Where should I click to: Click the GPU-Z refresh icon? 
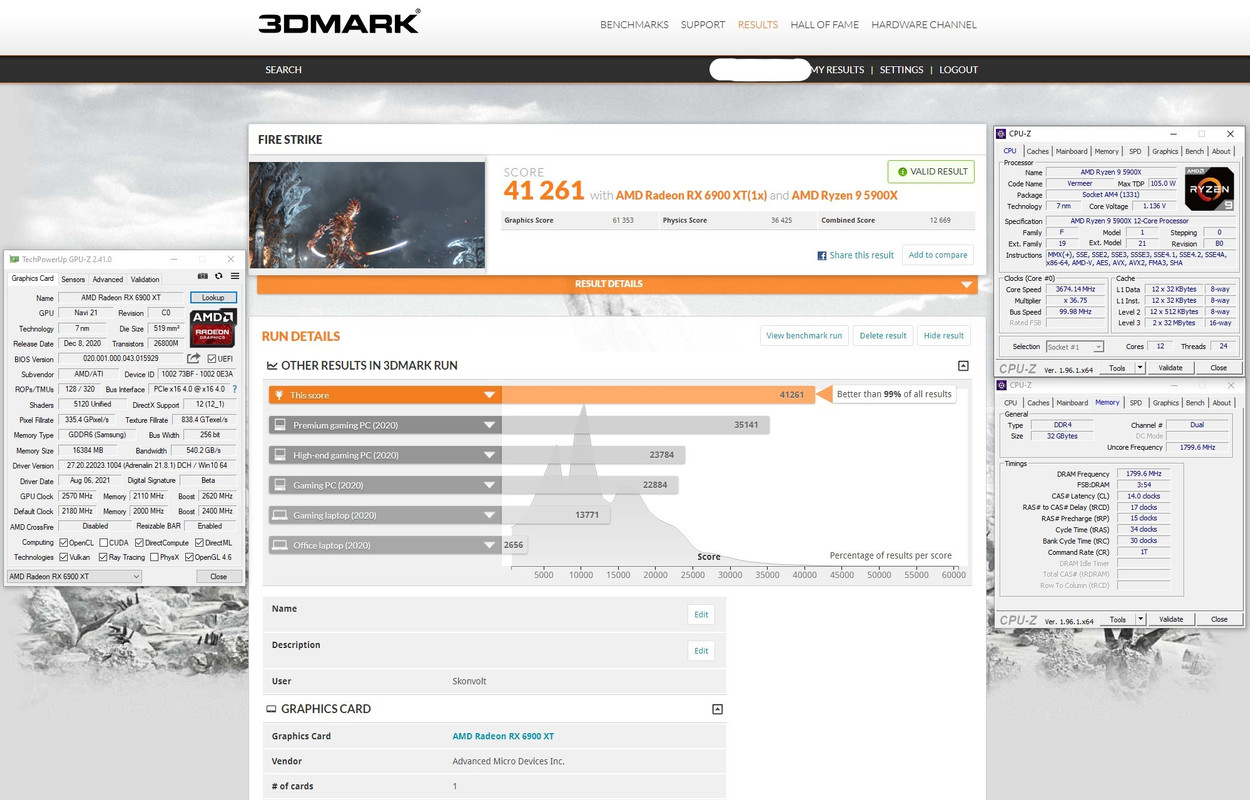pyautogui.click(x=219, y=276)
